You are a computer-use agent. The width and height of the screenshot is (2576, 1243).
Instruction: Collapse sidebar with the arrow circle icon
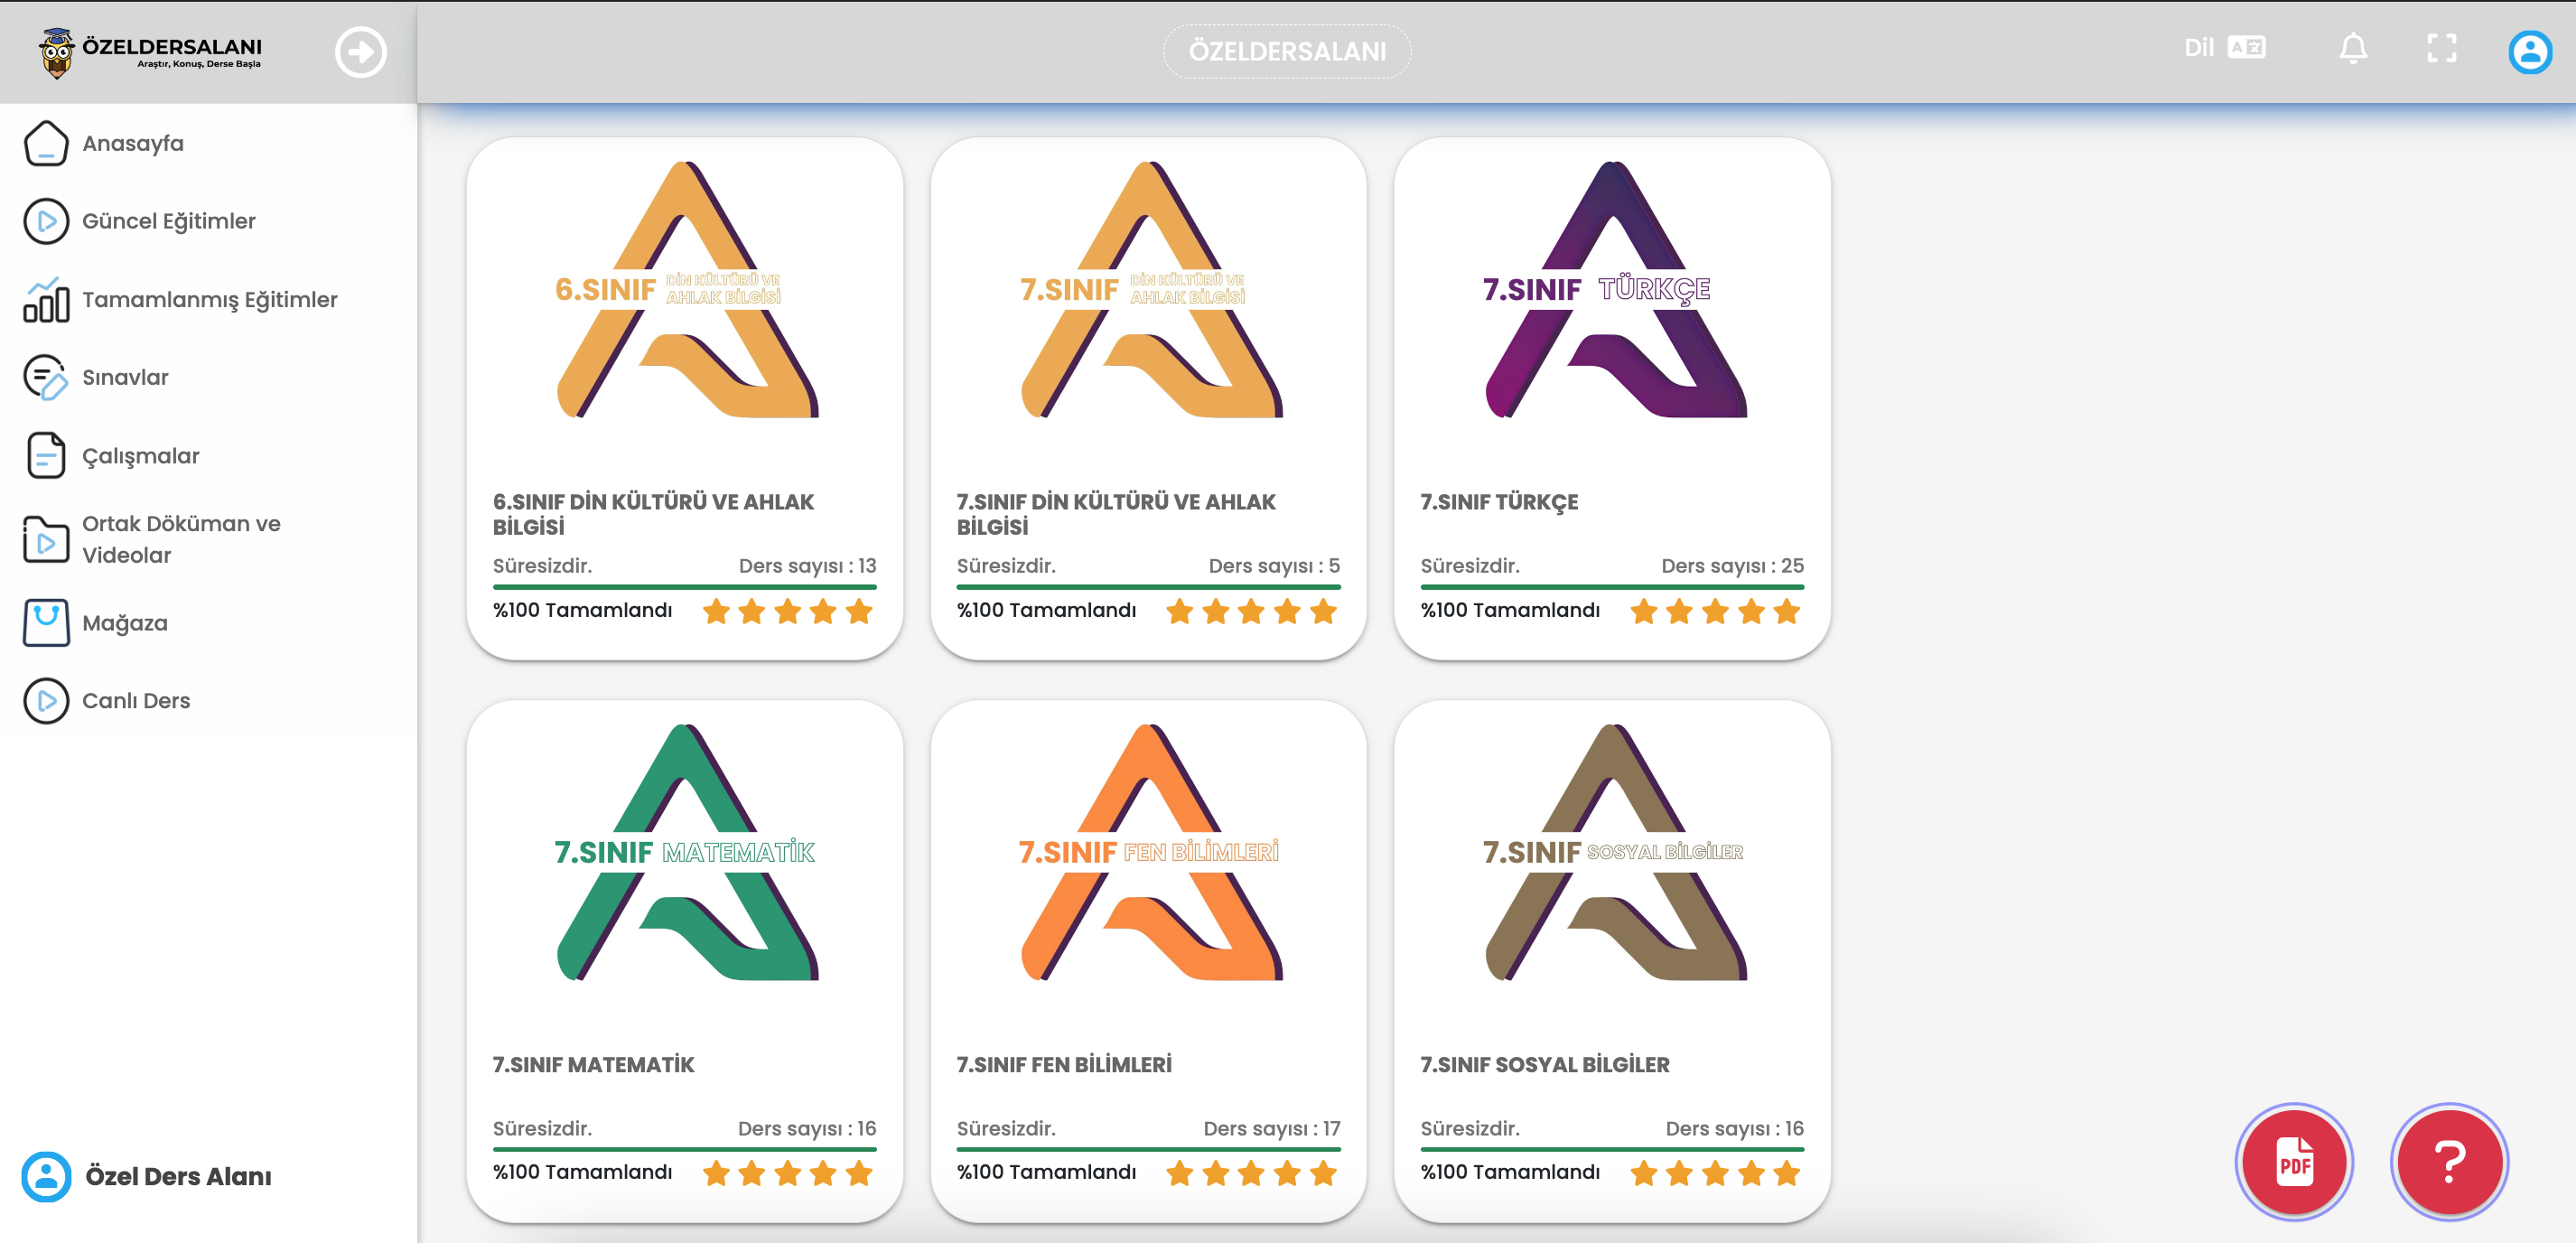(x=360, y=52)
